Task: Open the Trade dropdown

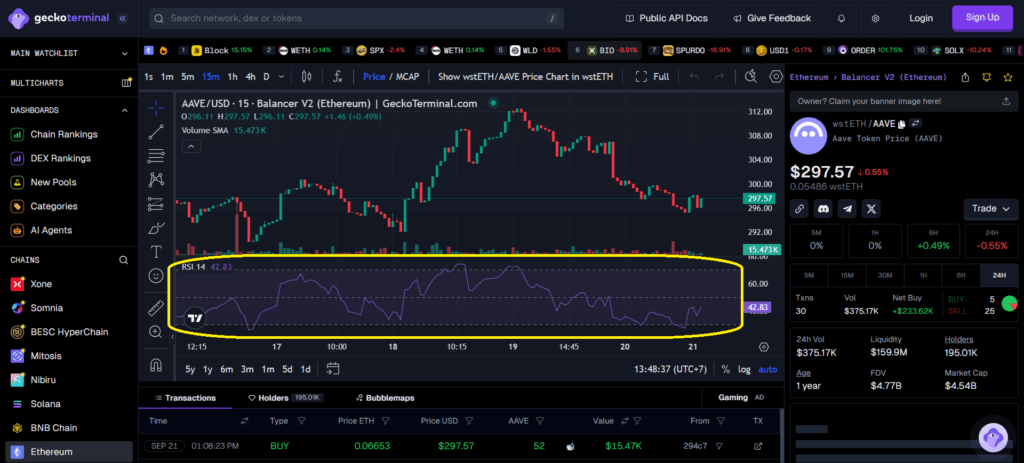Action: pos(990,209)
